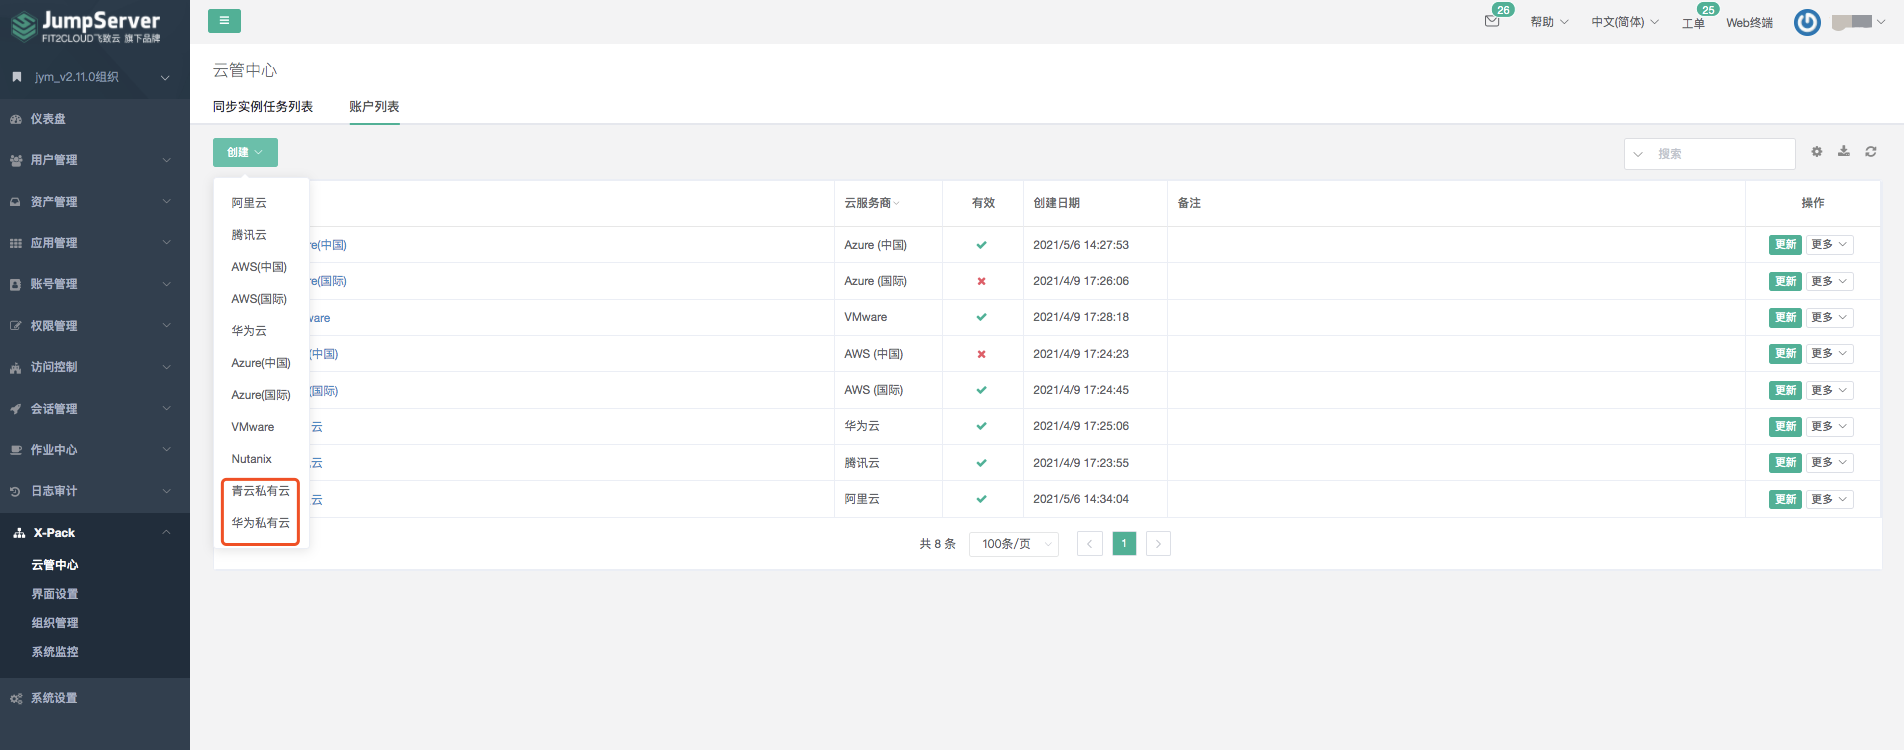Click 更新 button for 腾讯云 row
The width and height of the screenshot is (1904, 750).
coord(1785,463)
